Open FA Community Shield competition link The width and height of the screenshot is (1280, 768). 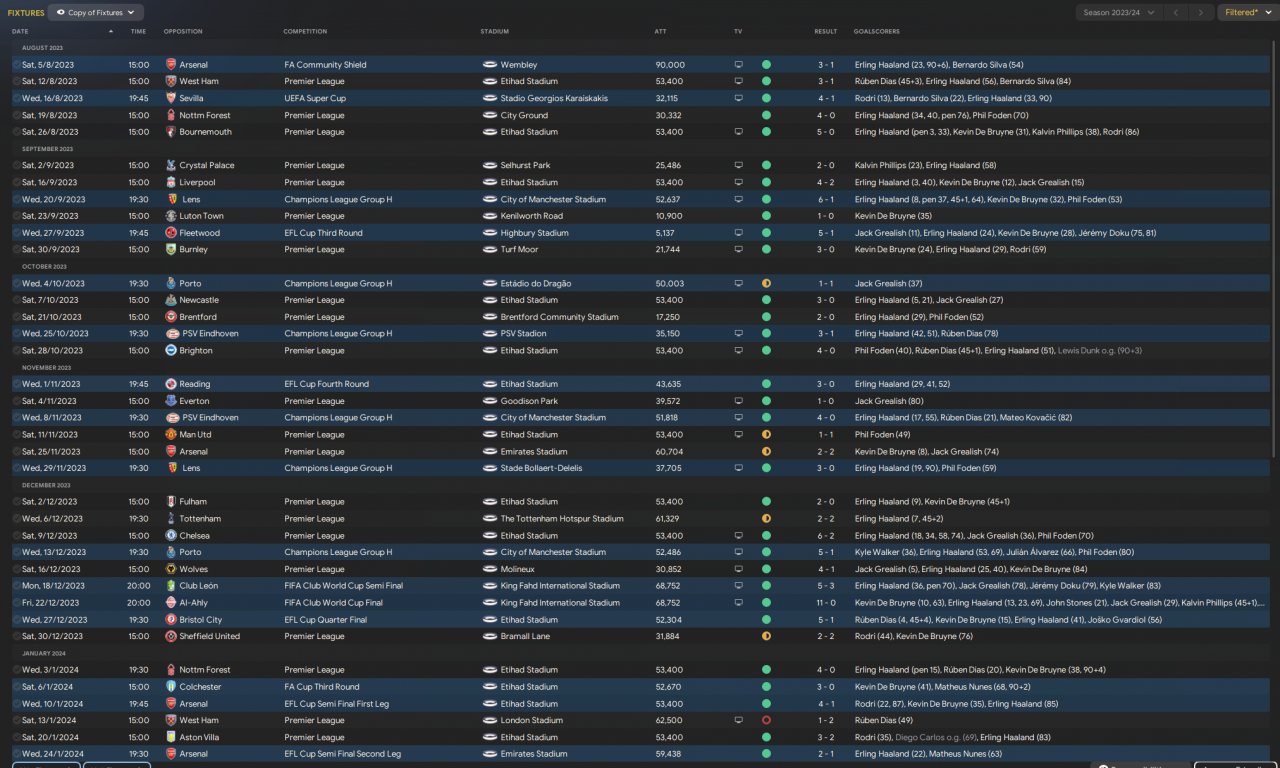pos(325,65)
